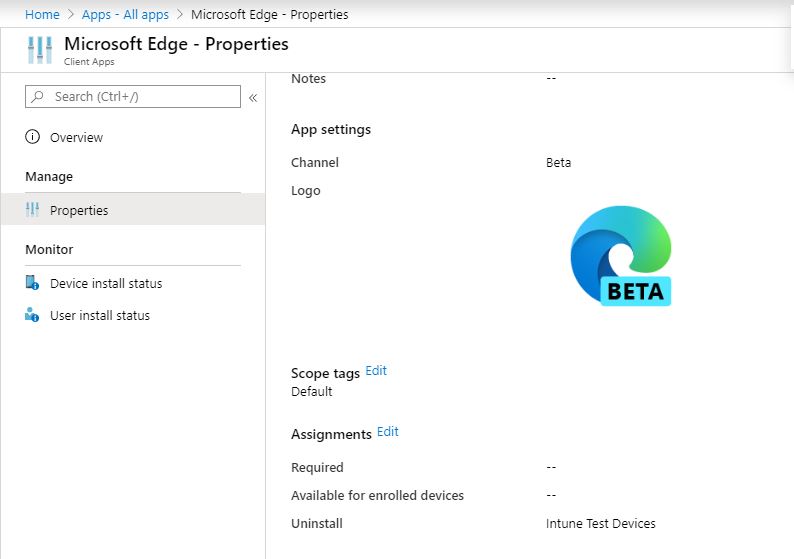Open Device install status under Monitor

coord(106,283)
